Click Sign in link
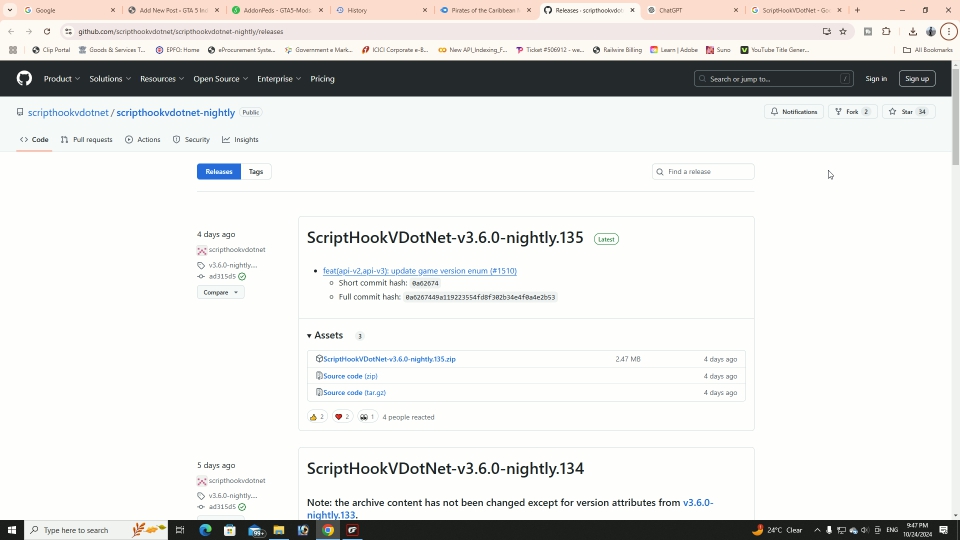Image resolution: width=960 pixels, height=540 pixels. pyautogui.click(x=876, y=78)
